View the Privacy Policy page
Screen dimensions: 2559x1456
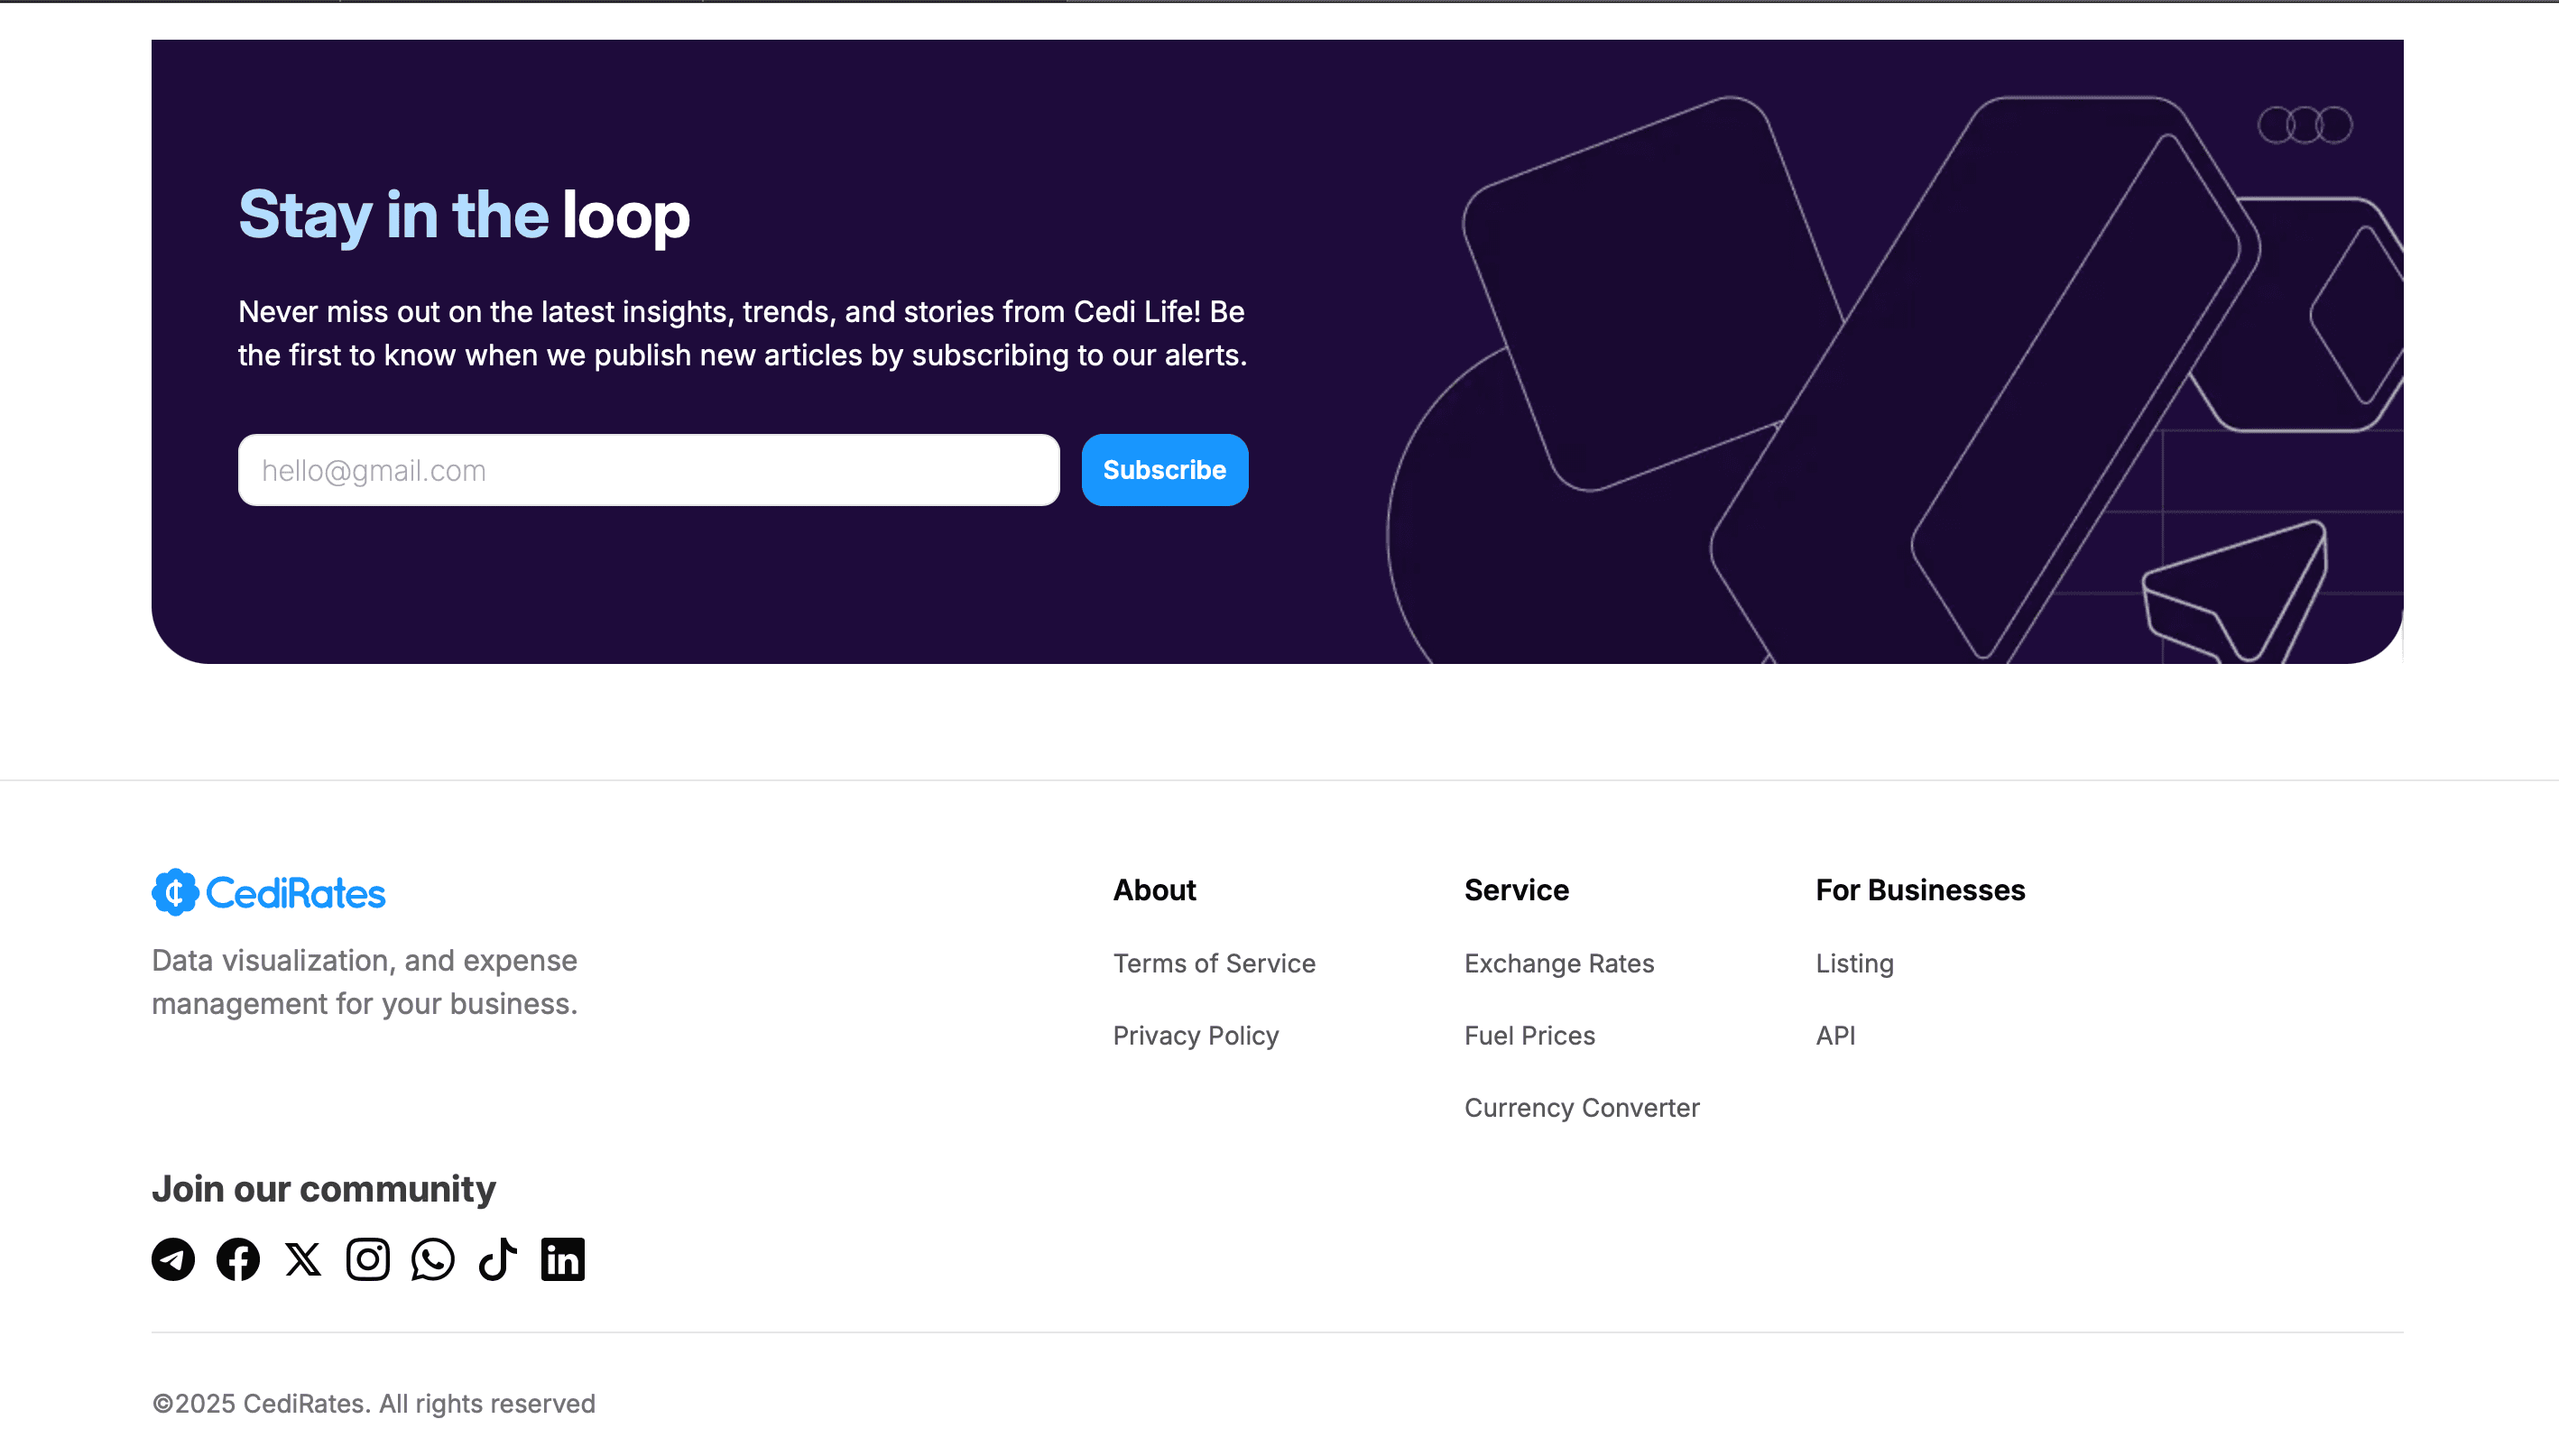(x=1196, y=1035)
